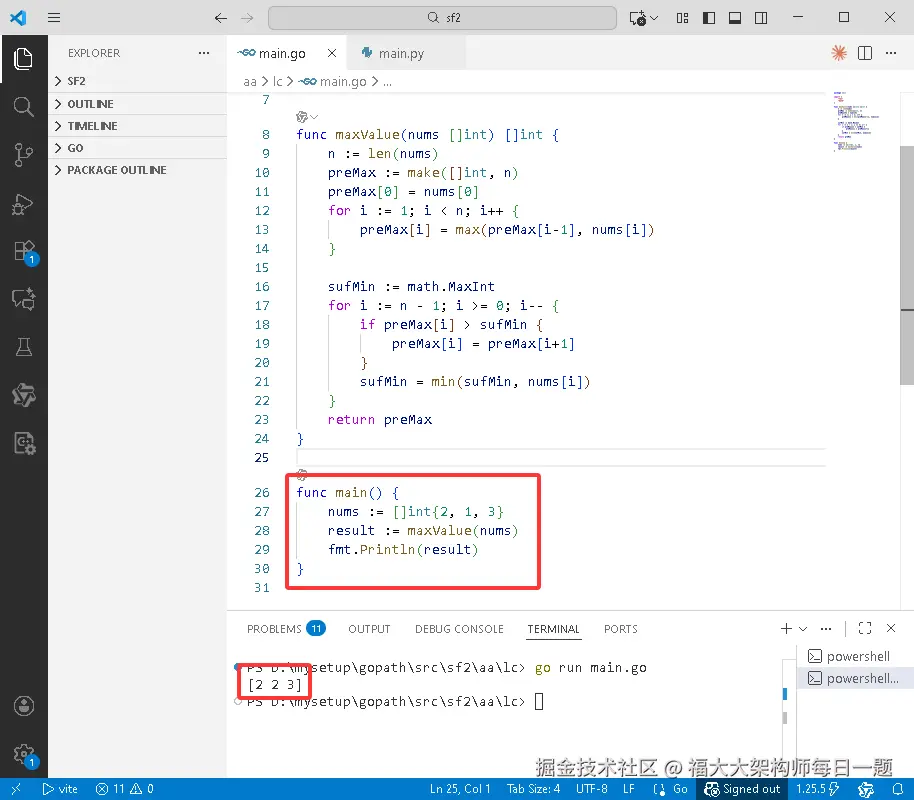Change file encoding 'UTF-8'
Screen dimensions: 914x800
pos(592,789)
